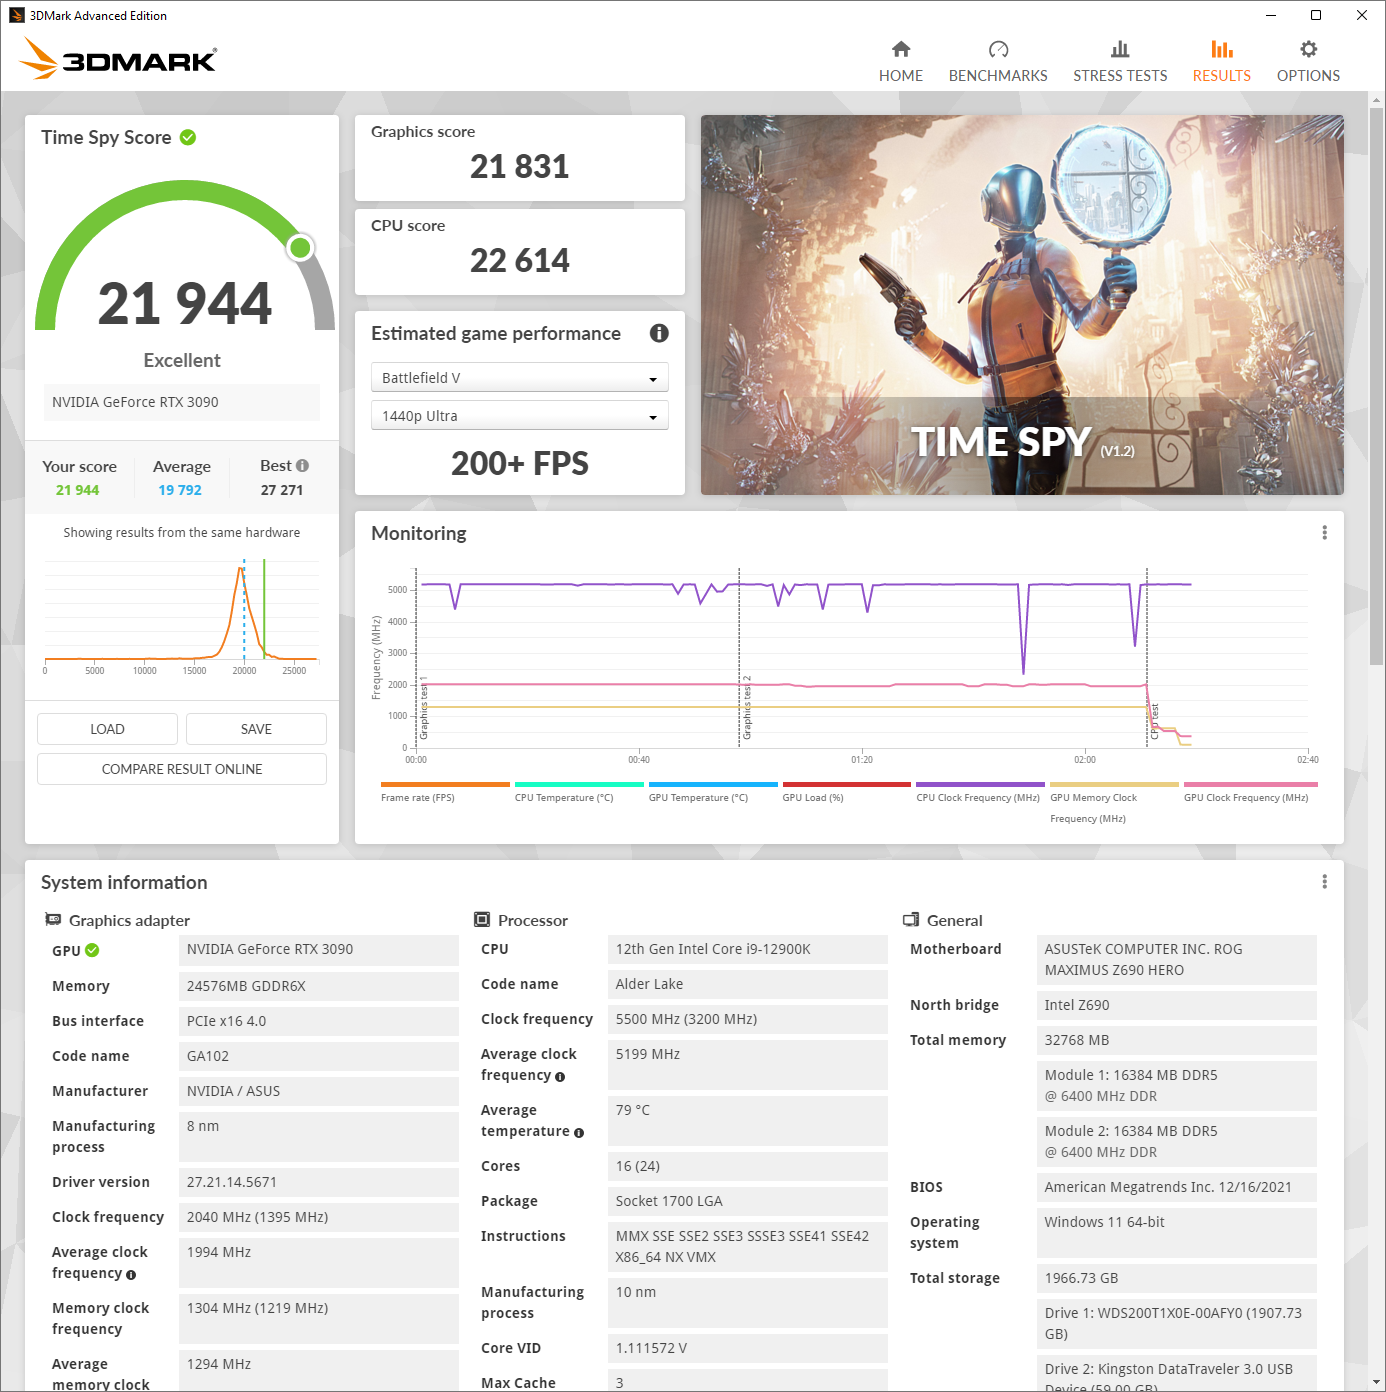Open Monitoring panel three-dot menu
This screenshot has width=1386, height=1392.
[x=1324, y=533]
